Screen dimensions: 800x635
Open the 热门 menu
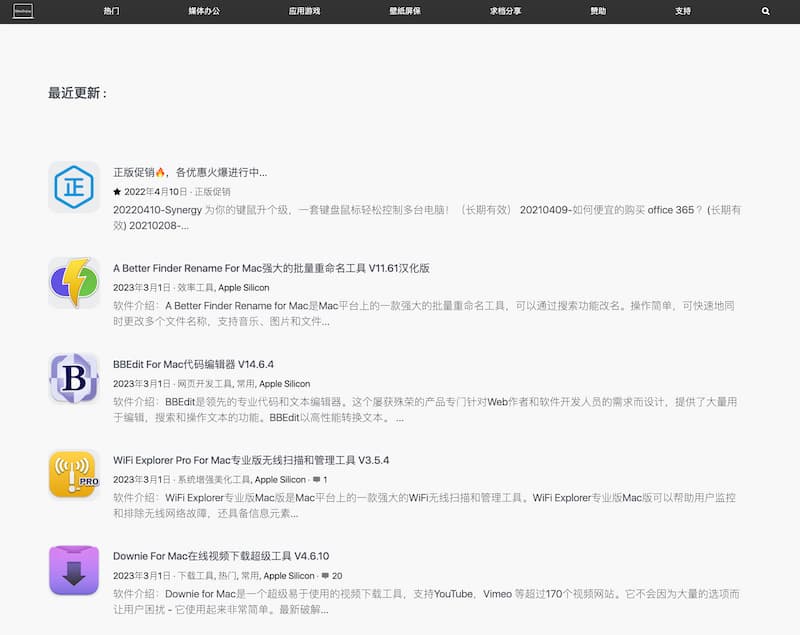pos(111,11)
